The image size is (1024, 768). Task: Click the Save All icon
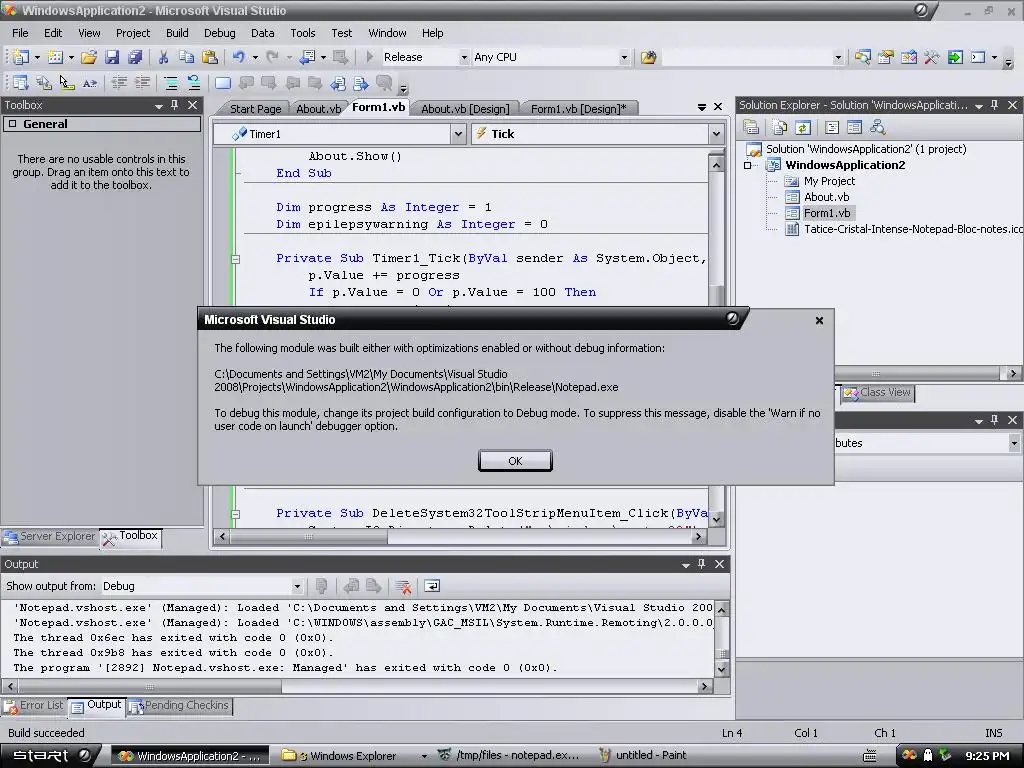point(135,57)
